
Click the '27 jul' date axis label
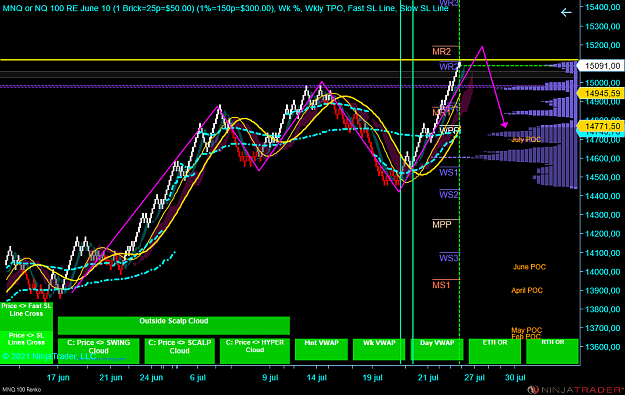pos(474,377)
